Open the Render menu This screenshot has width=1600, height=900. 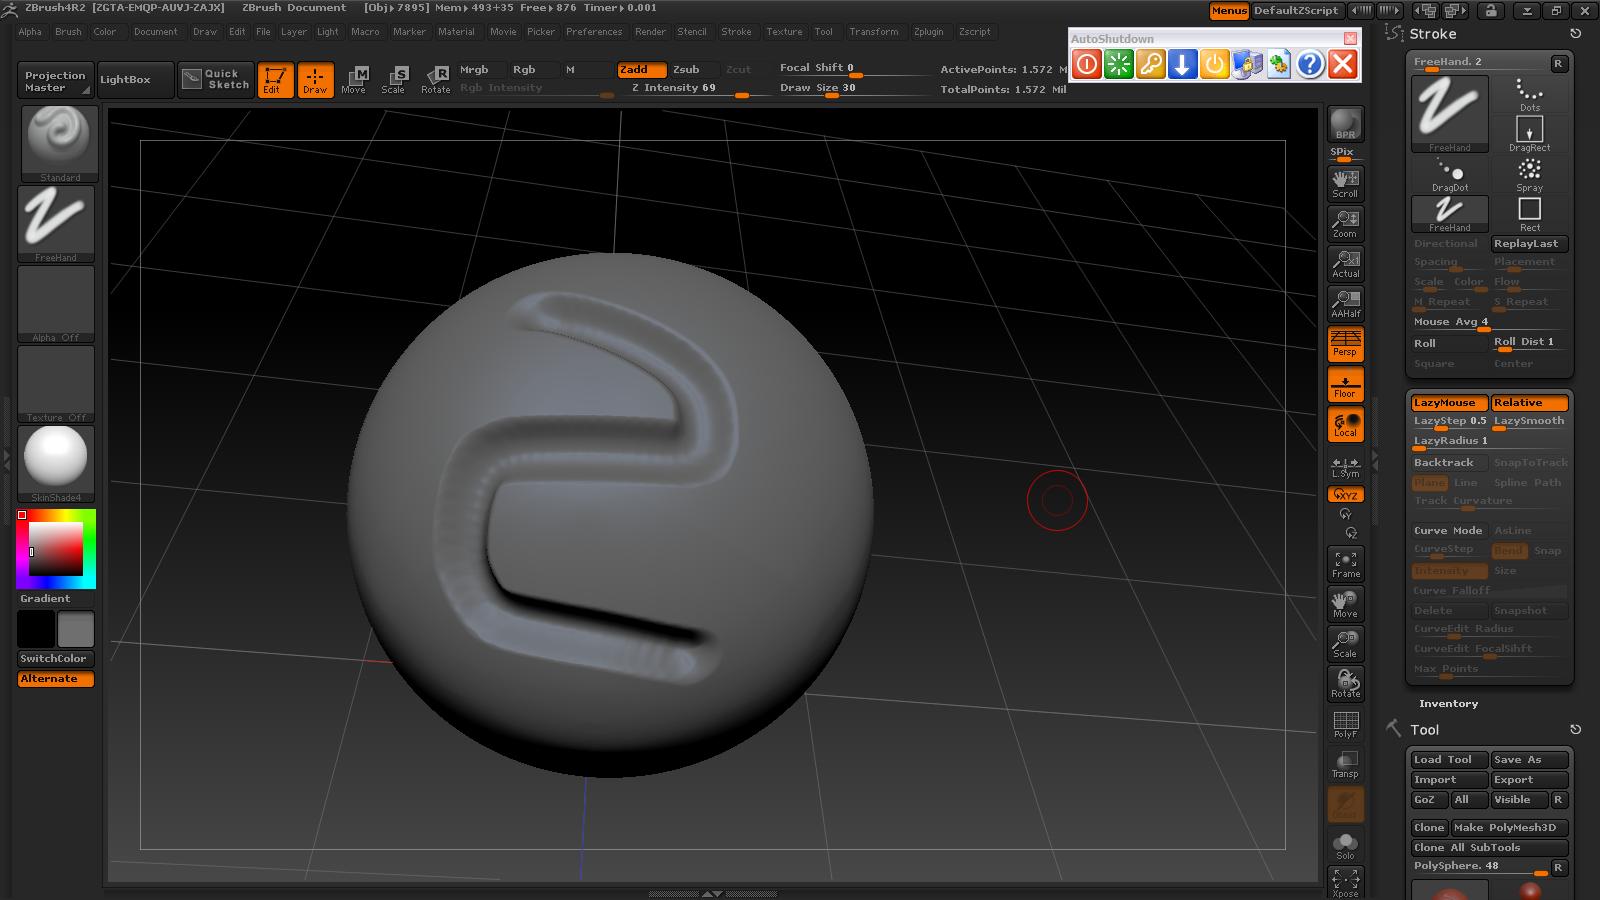point(650,32)
